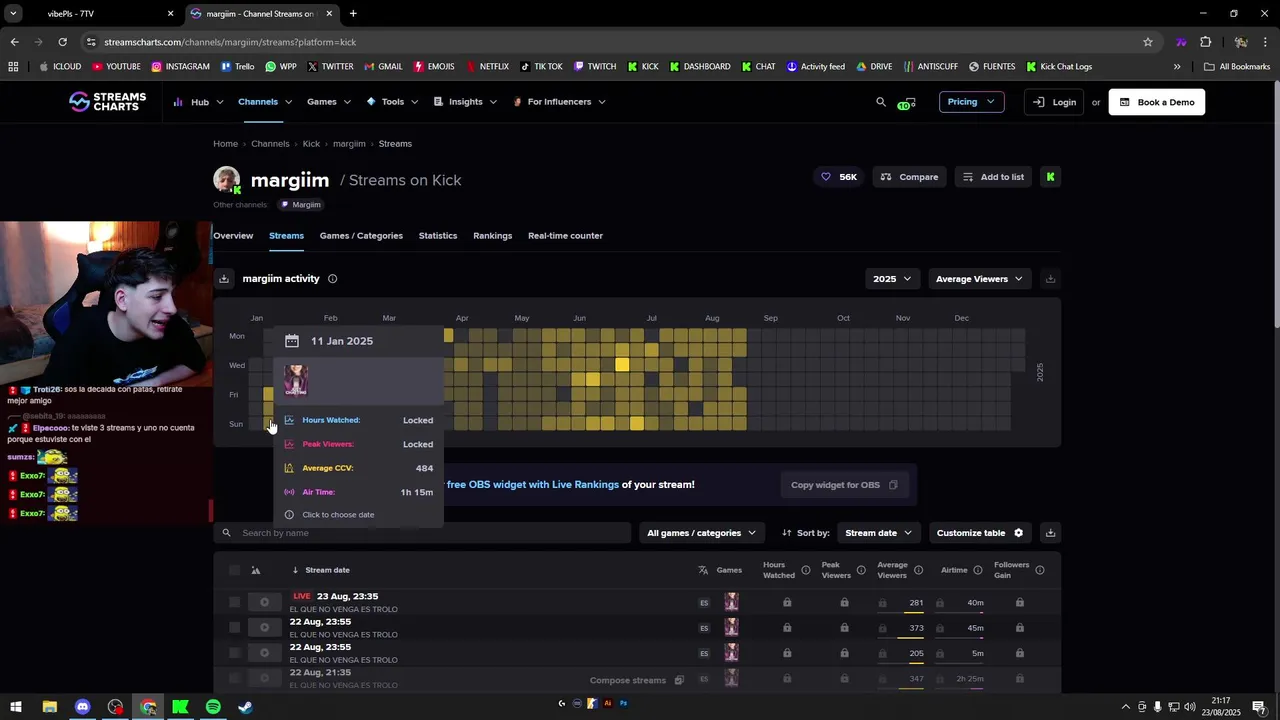
Task: Click info icon for Hours Watched column
Action: tap(806, 570)
